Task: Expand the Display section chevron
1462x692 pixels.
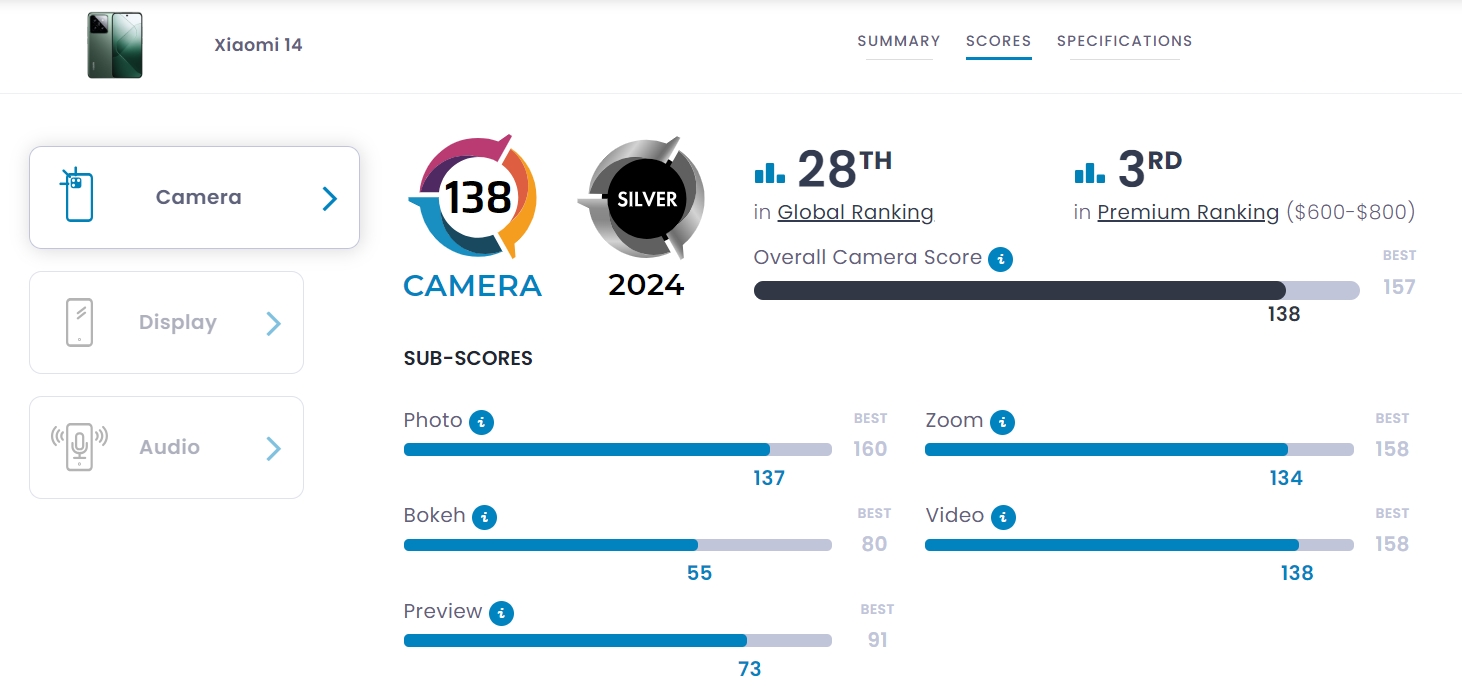Action: click(273, 323)
